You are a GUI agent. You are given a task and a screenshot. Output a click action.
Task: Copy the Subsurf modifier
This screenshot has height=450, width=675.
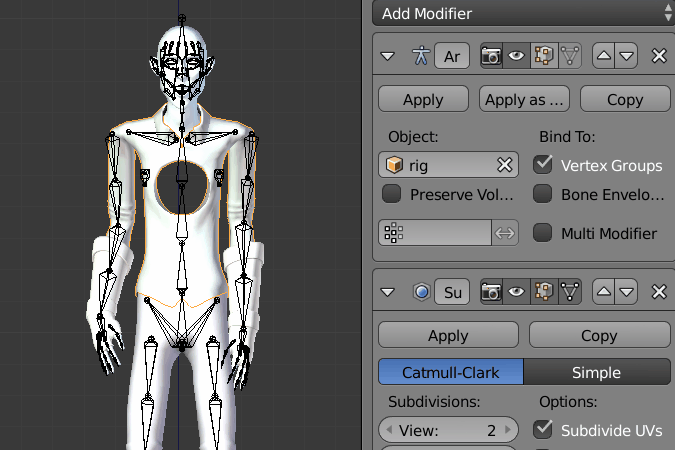coord(599,335)
